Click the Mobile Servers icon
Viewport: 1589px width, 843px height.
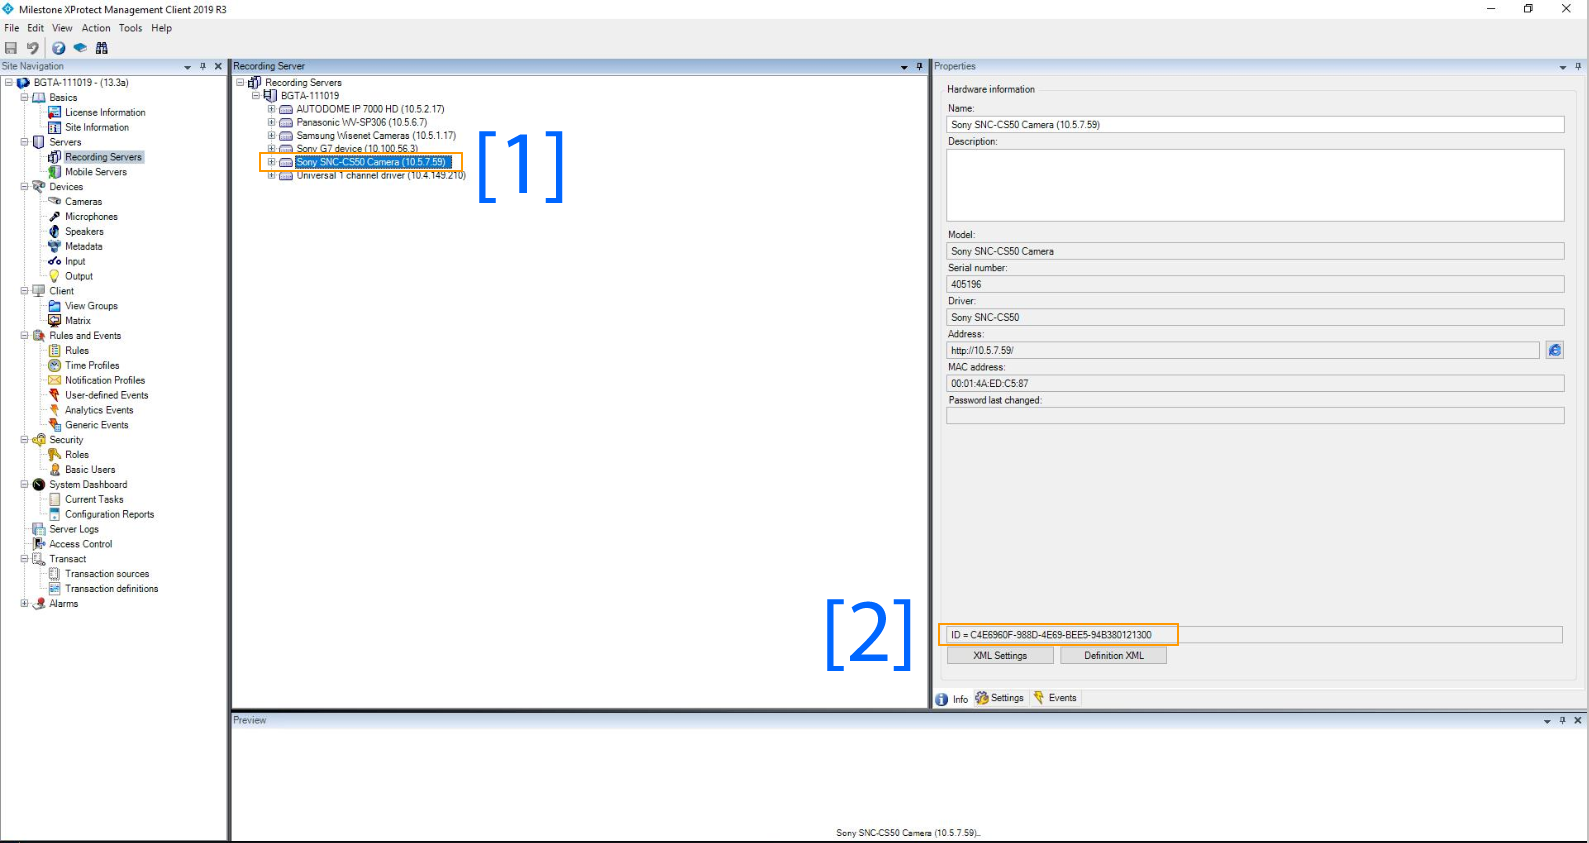(x=55, y=172)
